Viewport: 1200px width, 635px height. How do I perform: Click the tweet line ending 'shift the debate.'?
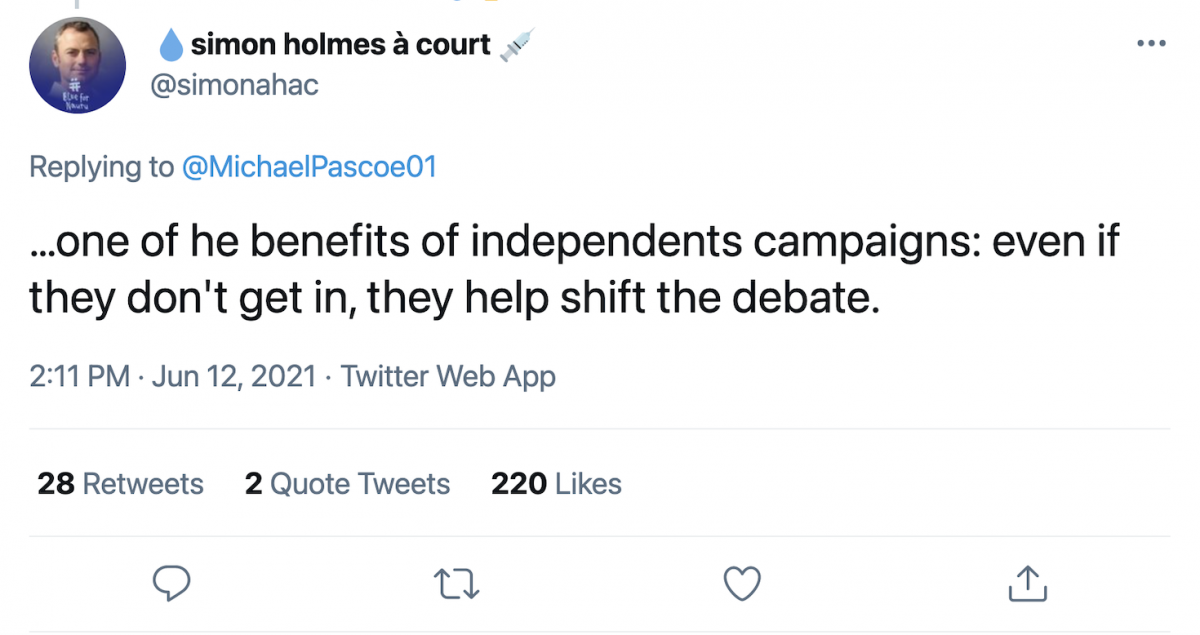pyautogui.click(x=455, y=297)
